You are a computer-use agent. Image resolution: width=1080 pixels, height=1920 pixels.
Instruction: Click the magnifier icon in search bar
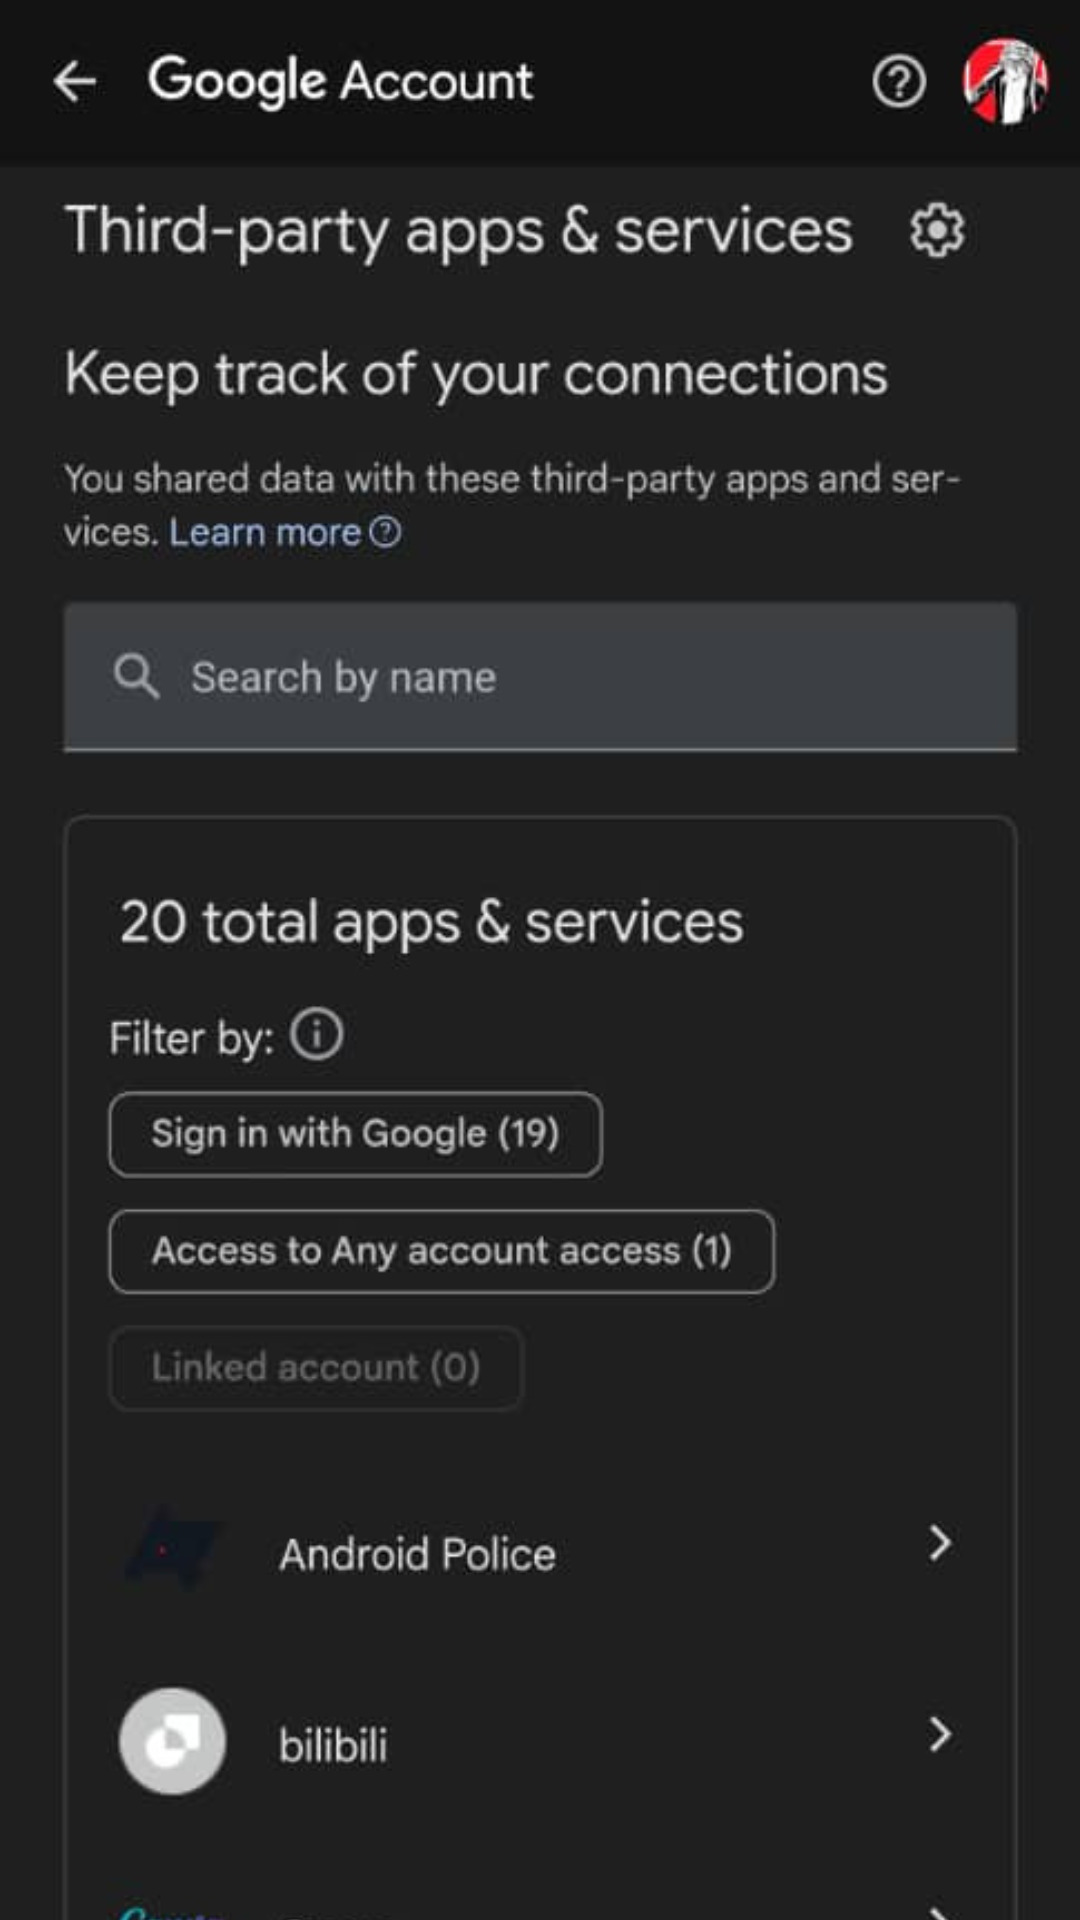click(136, 677)
